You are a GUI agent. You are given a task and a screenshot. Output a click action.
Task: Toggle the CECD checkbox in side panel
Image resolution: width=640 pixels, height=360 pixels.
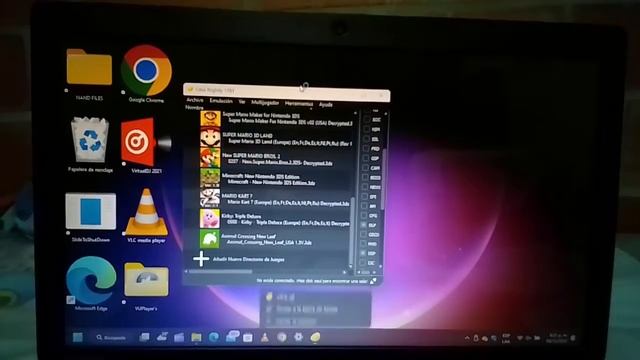(x=363, y=235)
